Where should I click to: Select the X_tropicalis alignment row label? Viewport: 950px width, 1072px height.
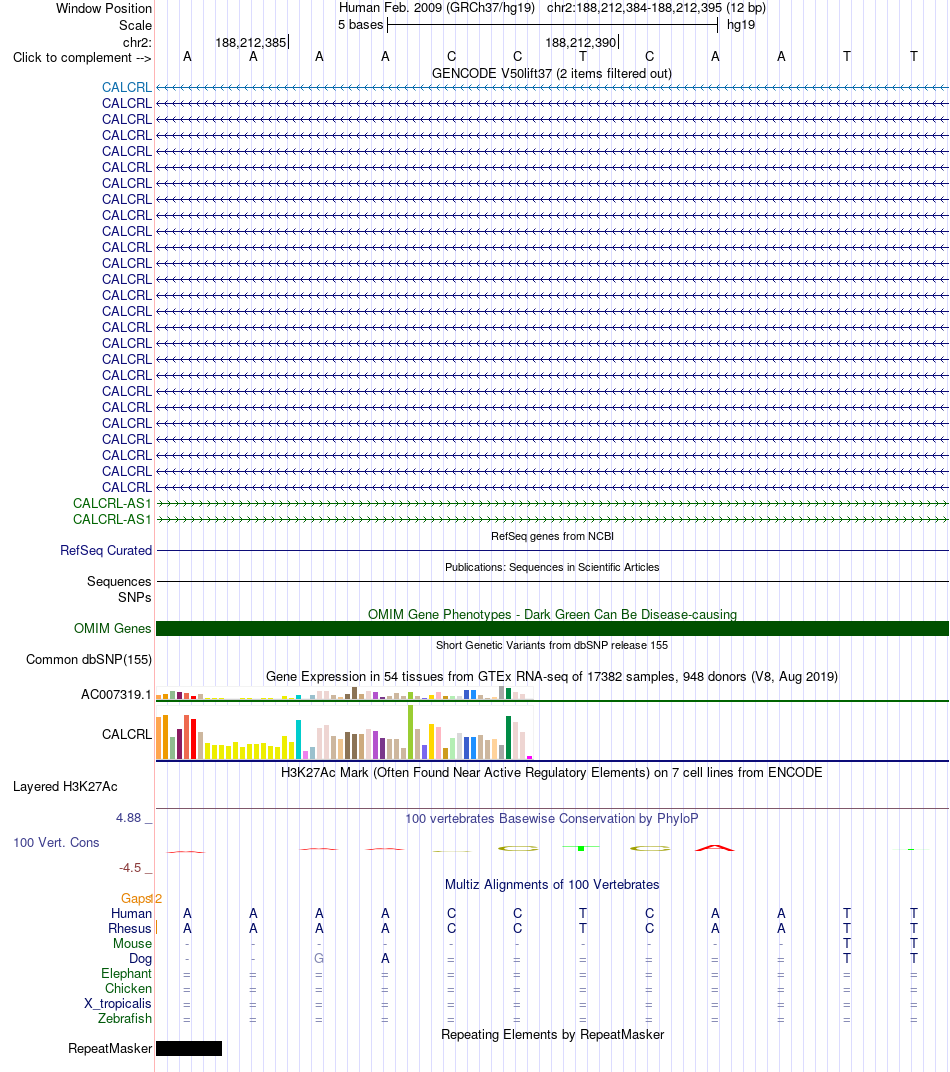118,1004
